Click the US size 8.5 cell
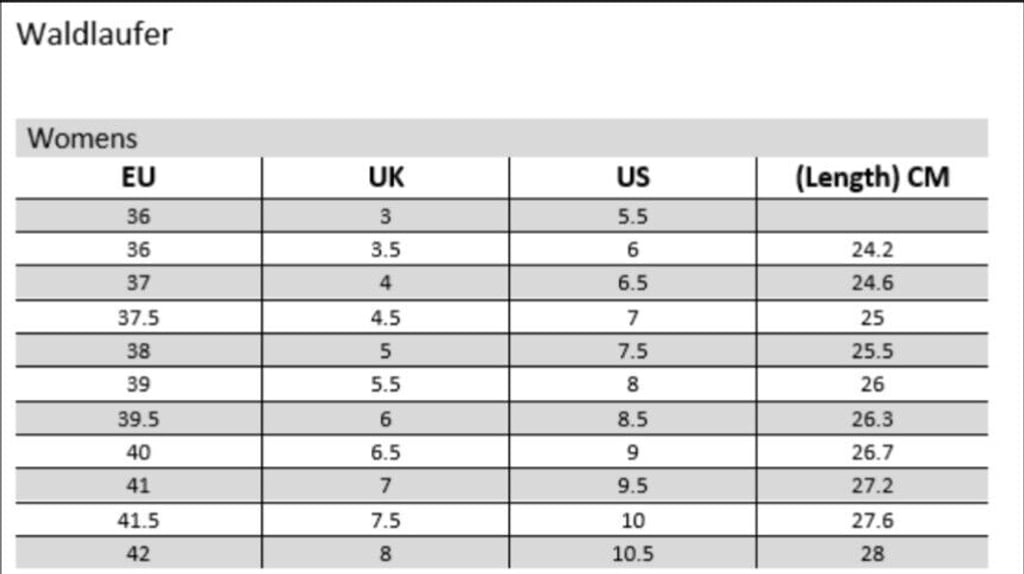 point(633,419)
